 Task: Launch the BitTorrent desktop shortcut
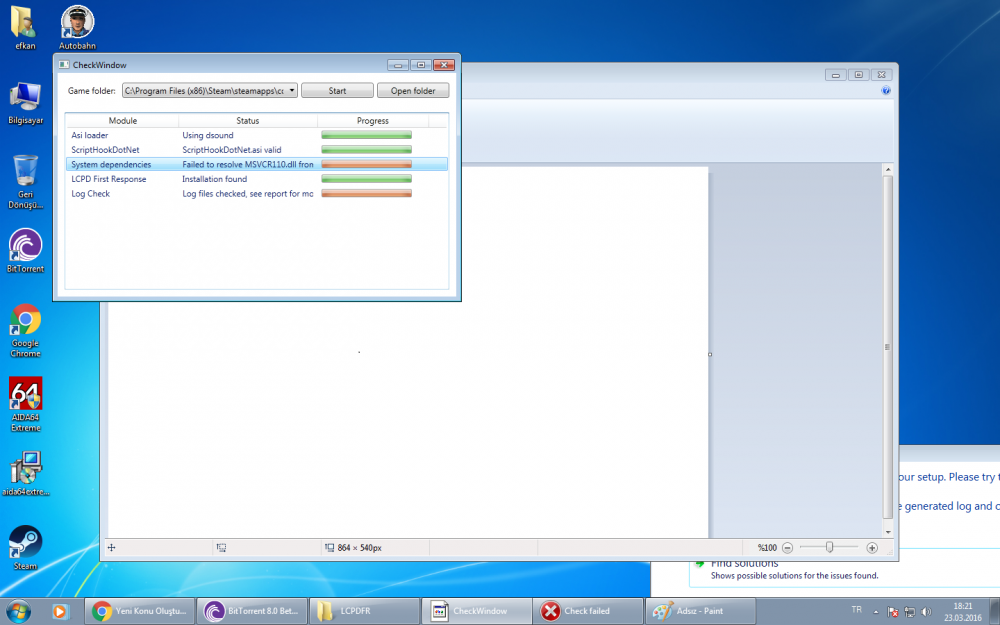click(x=26, y=251)
